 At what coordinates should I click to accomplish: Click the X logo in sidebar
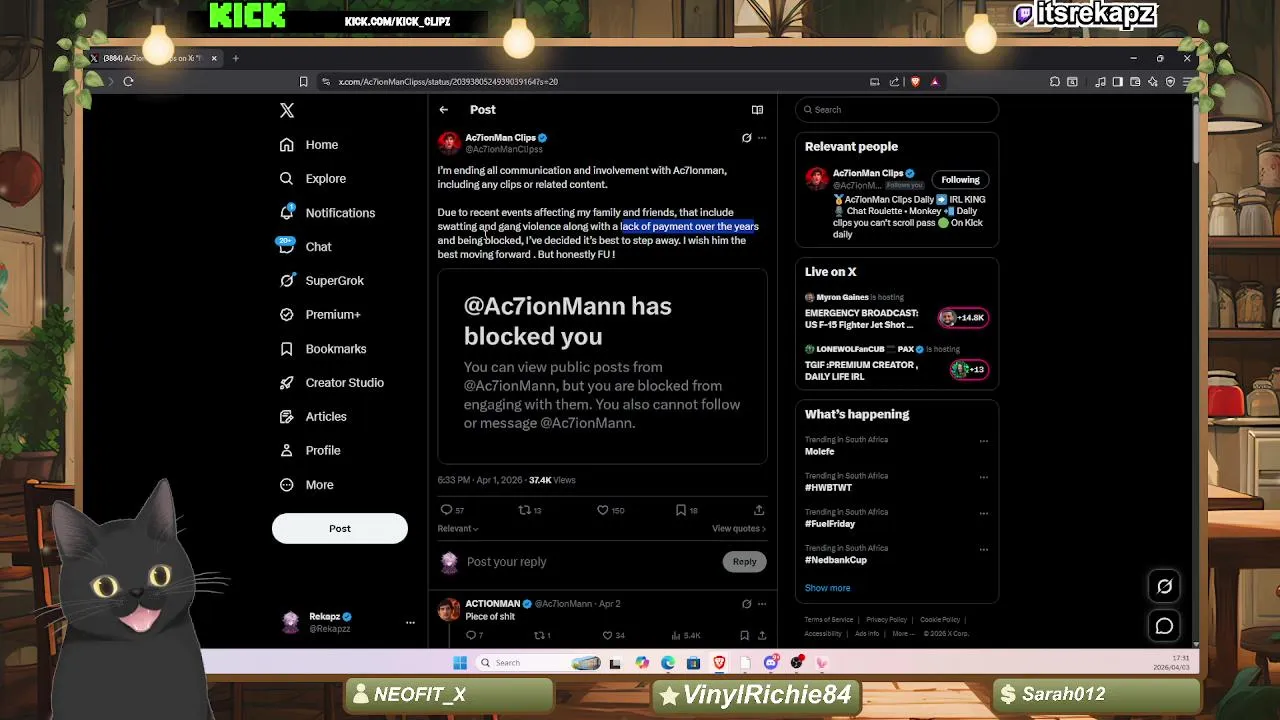point(287,110)
